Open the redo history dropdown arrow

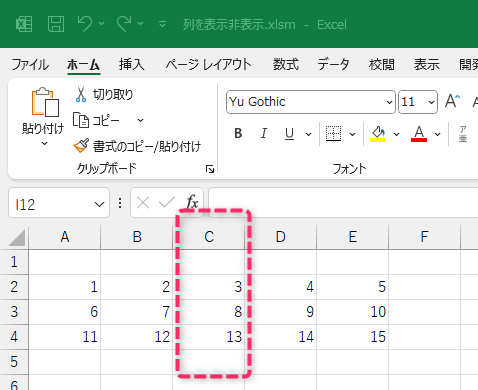[141, 24]
